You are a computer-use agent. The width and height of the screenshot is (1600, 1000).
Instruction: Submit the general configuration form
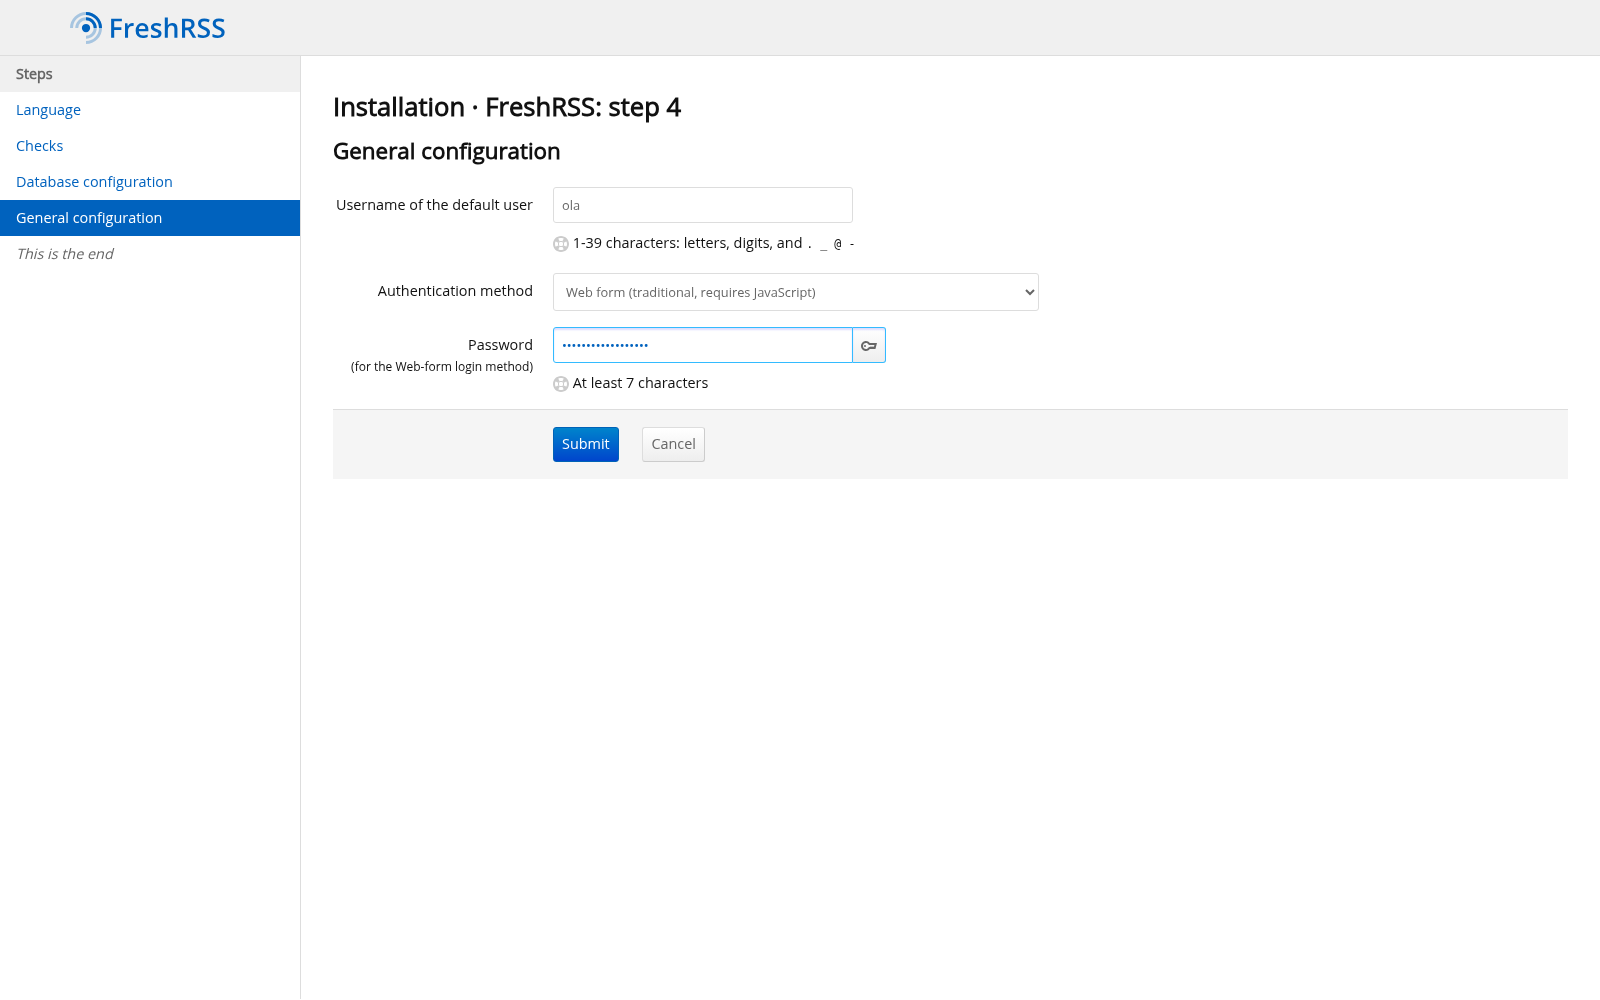[586, 444]
